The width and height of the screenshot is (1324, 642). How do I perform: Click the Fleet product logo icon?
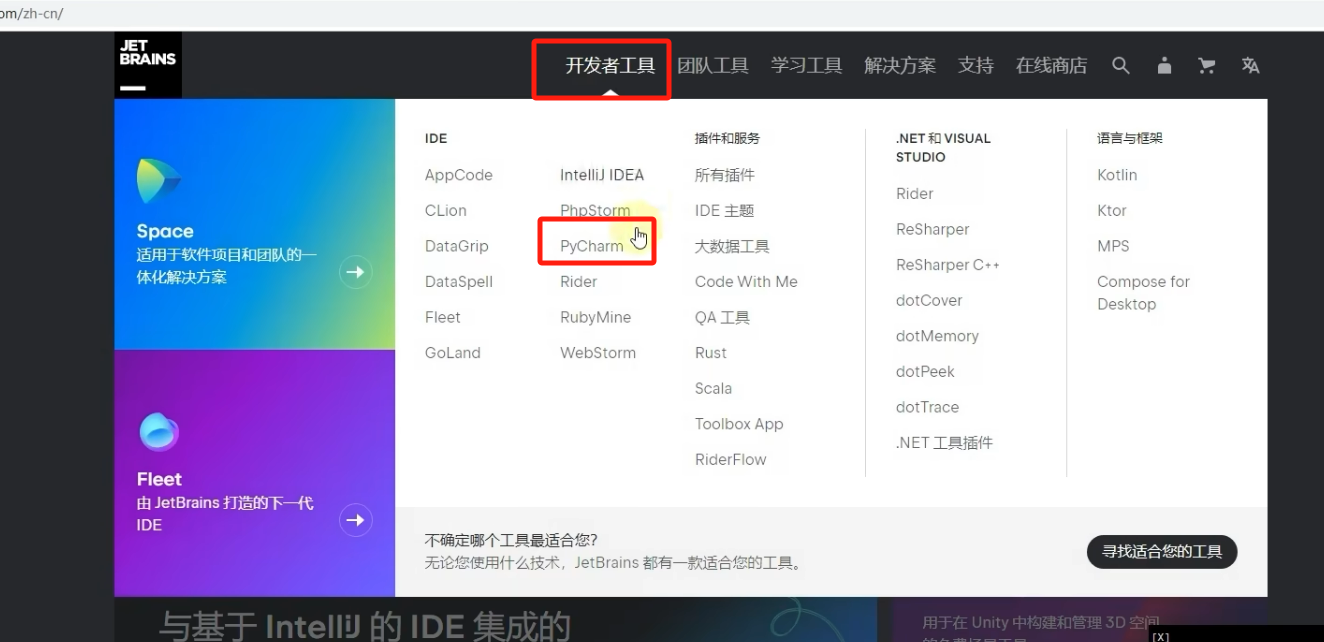pos(158,432)
